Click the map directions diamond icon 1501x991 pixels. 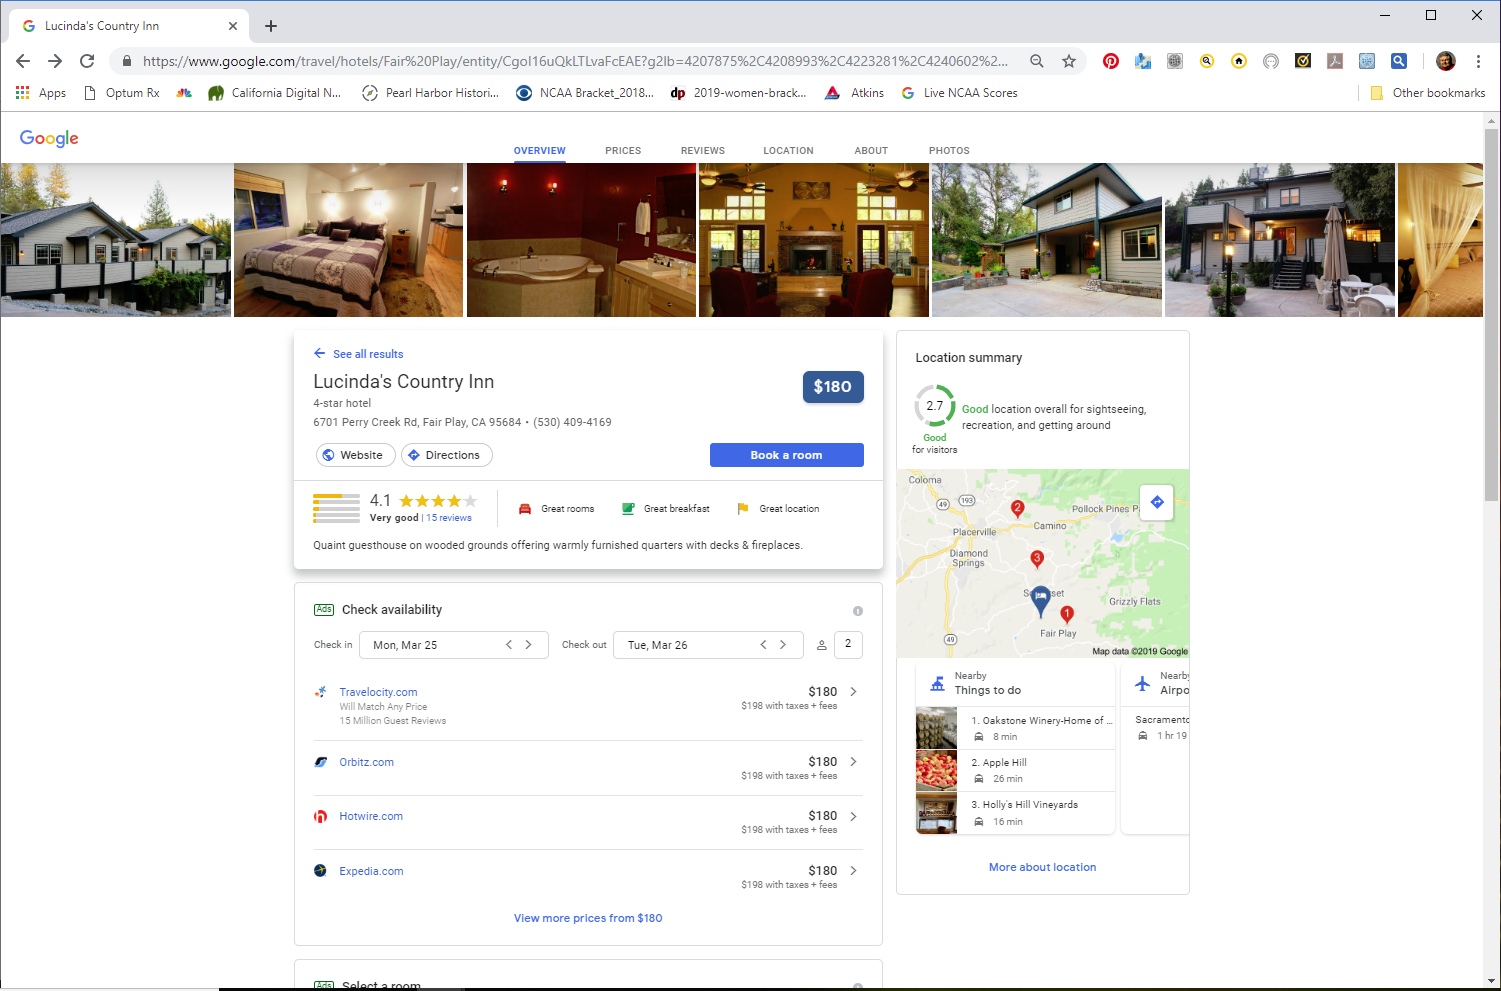pos(1157,502)
